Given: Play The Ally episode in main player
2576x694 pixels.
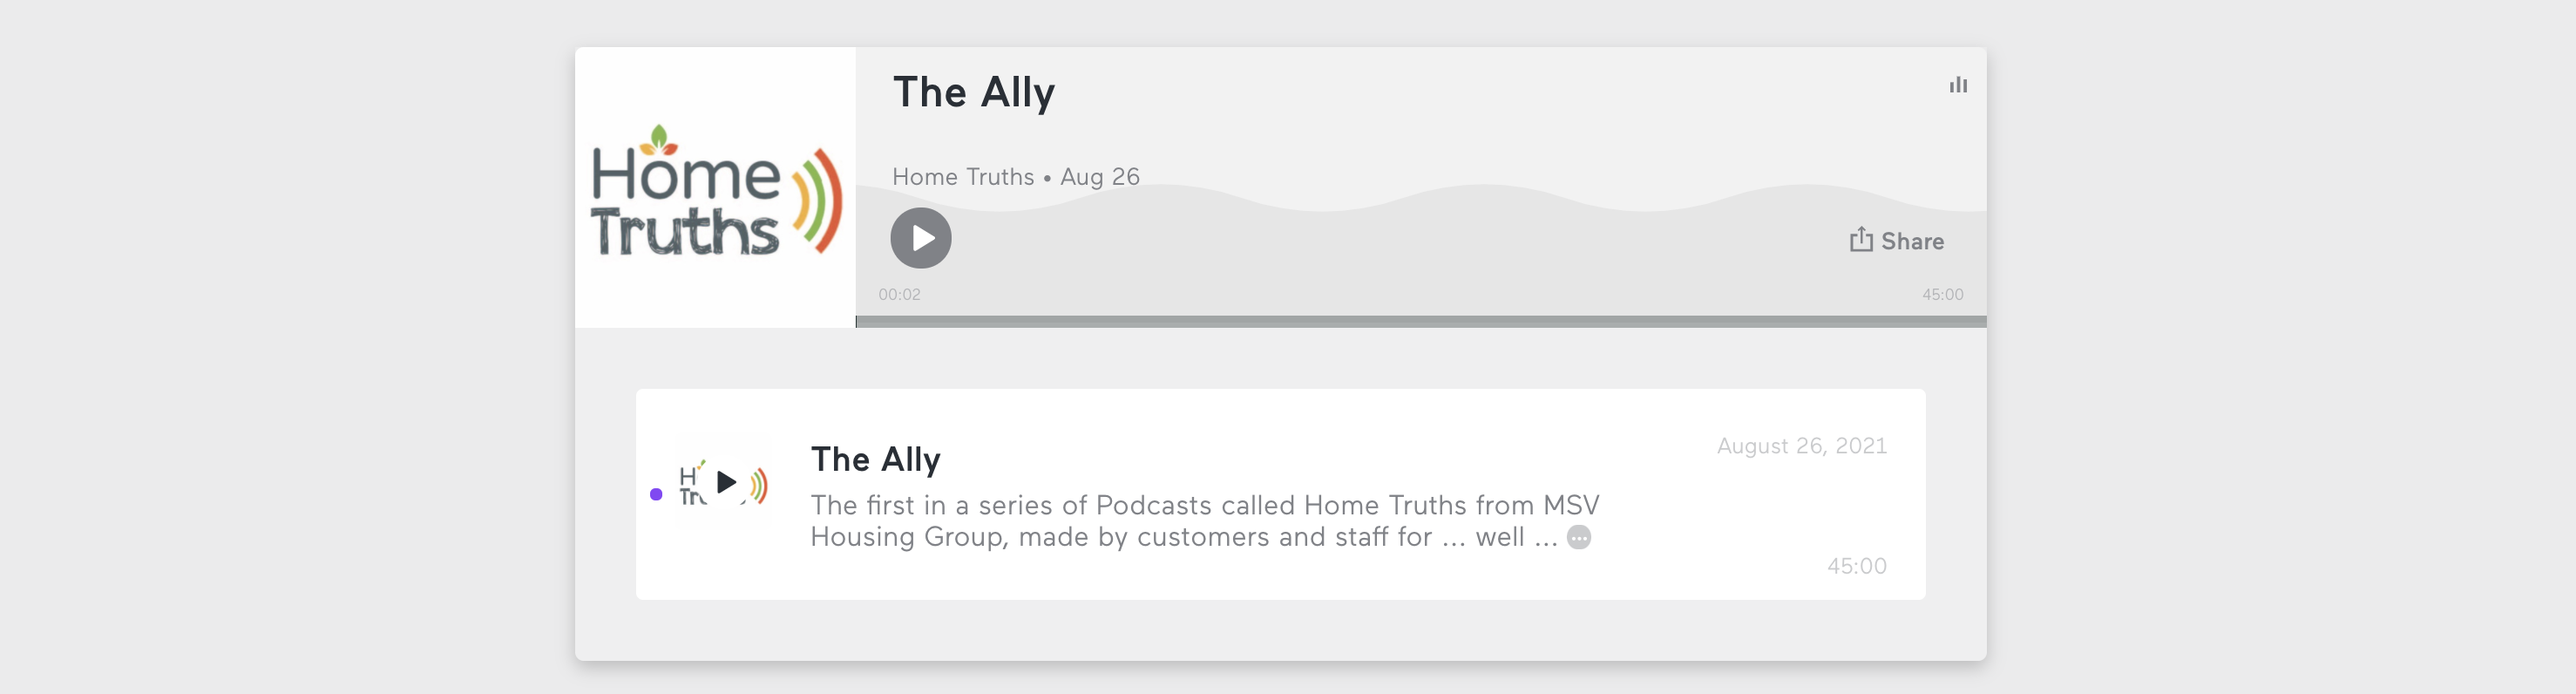Looking at the screenshot, I should pyautogui.click(x=920, y=238).
